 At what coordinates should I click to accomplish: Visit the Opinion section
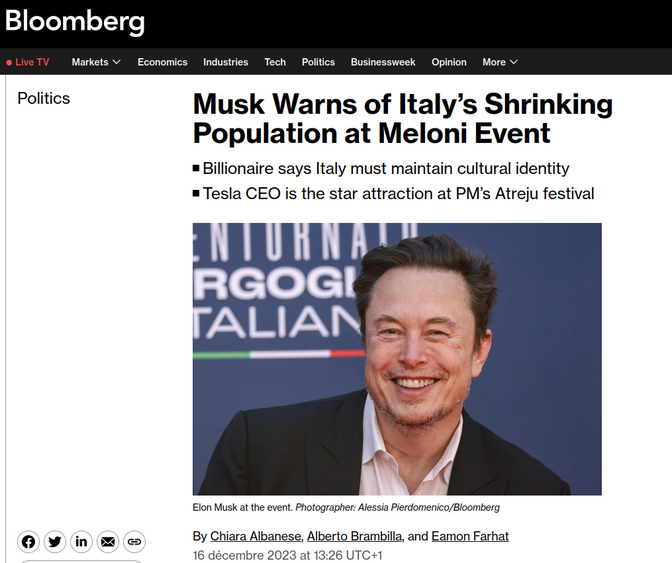(x=449, y=62)
